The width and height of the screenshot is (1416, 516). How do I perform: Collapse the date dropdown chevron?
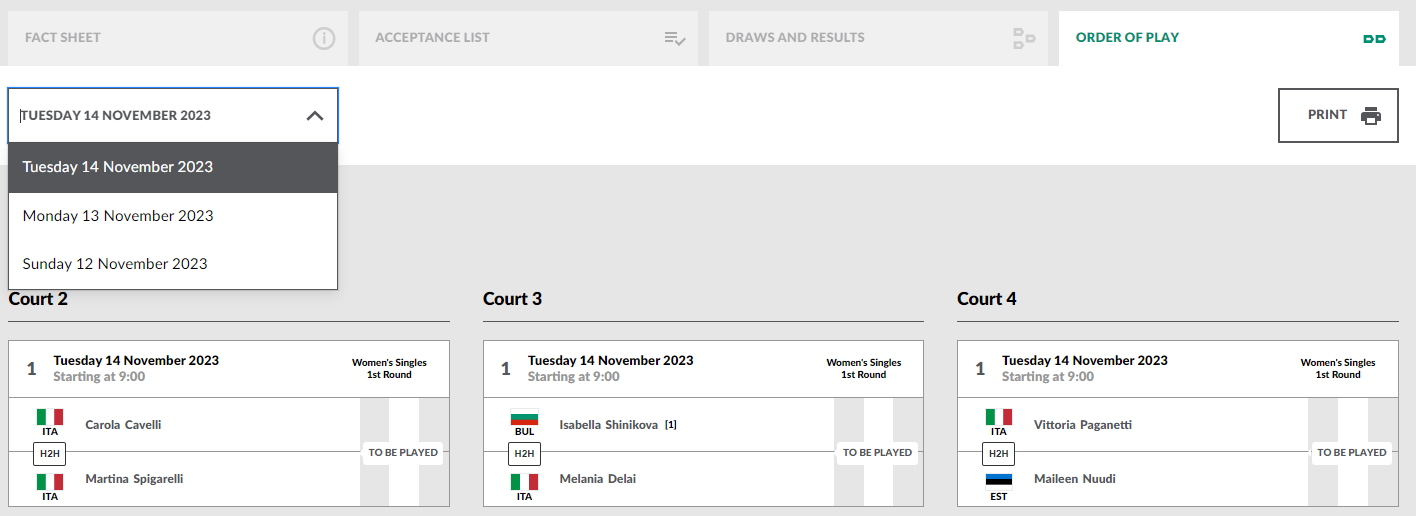coord(315,115)
